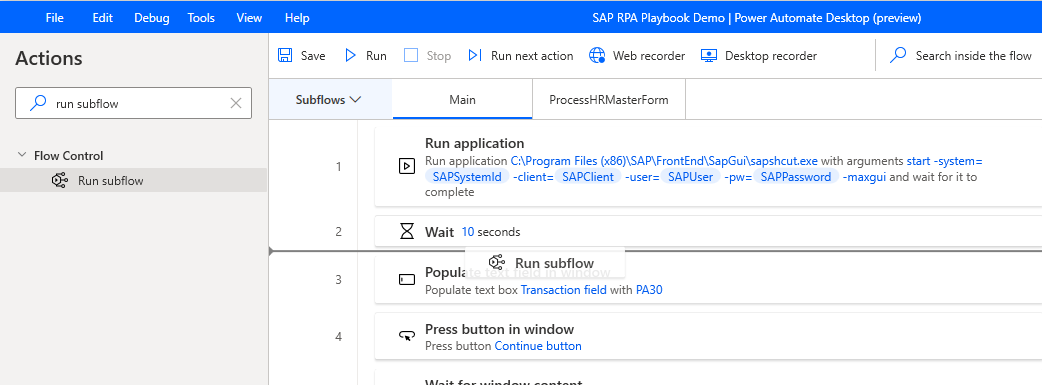Select the Run application action step
The image size is (1042, 385).
click(x=708, y=167)
